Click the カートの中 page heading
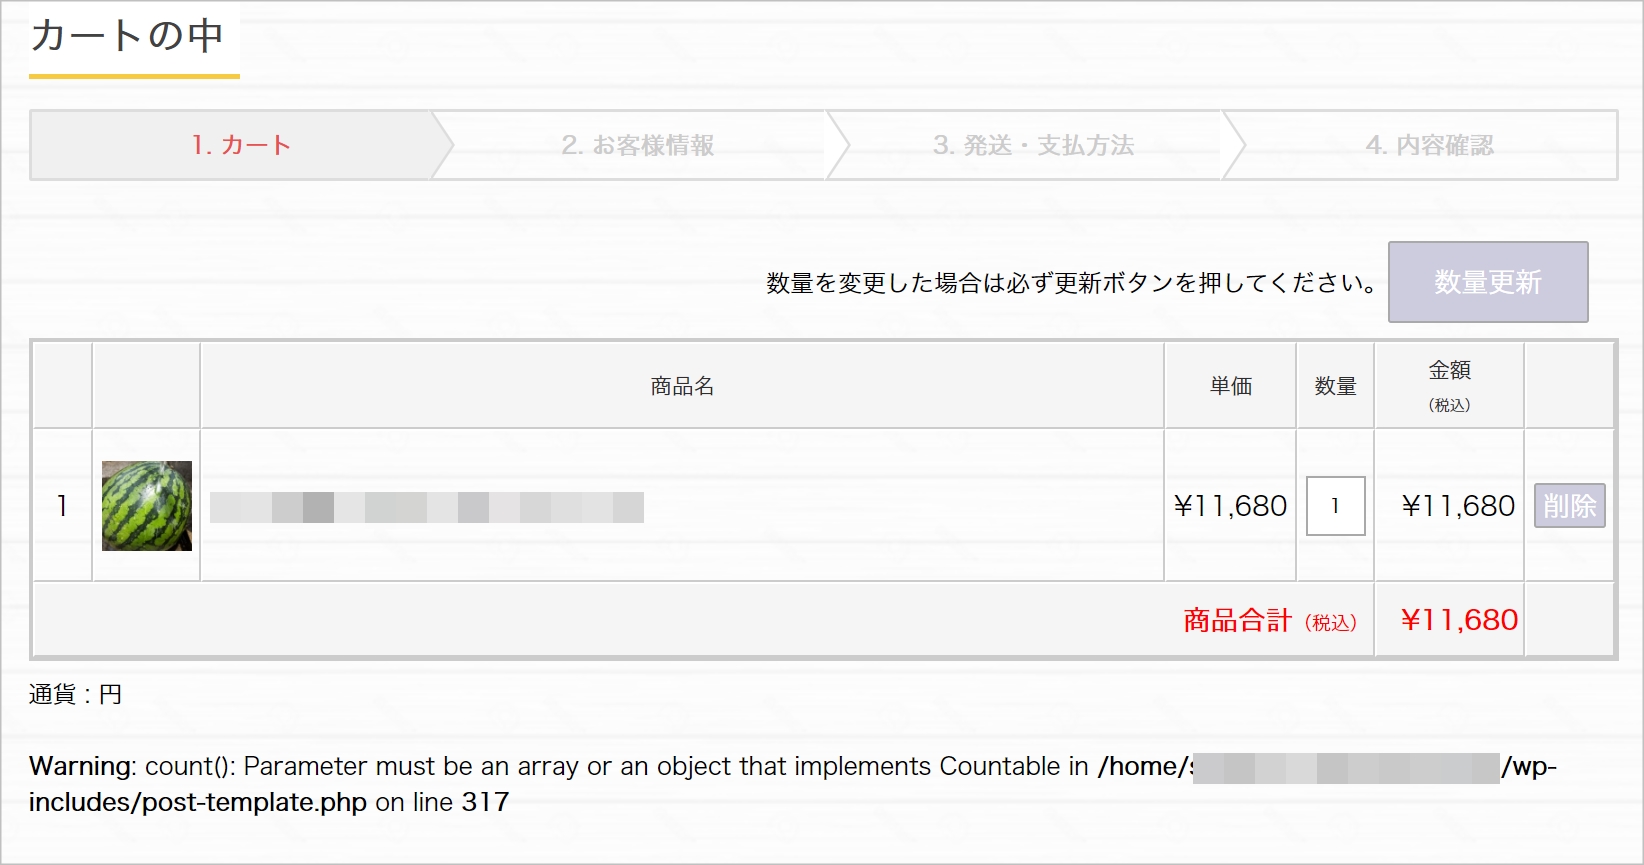1644x865 pixels. [127, 36]
